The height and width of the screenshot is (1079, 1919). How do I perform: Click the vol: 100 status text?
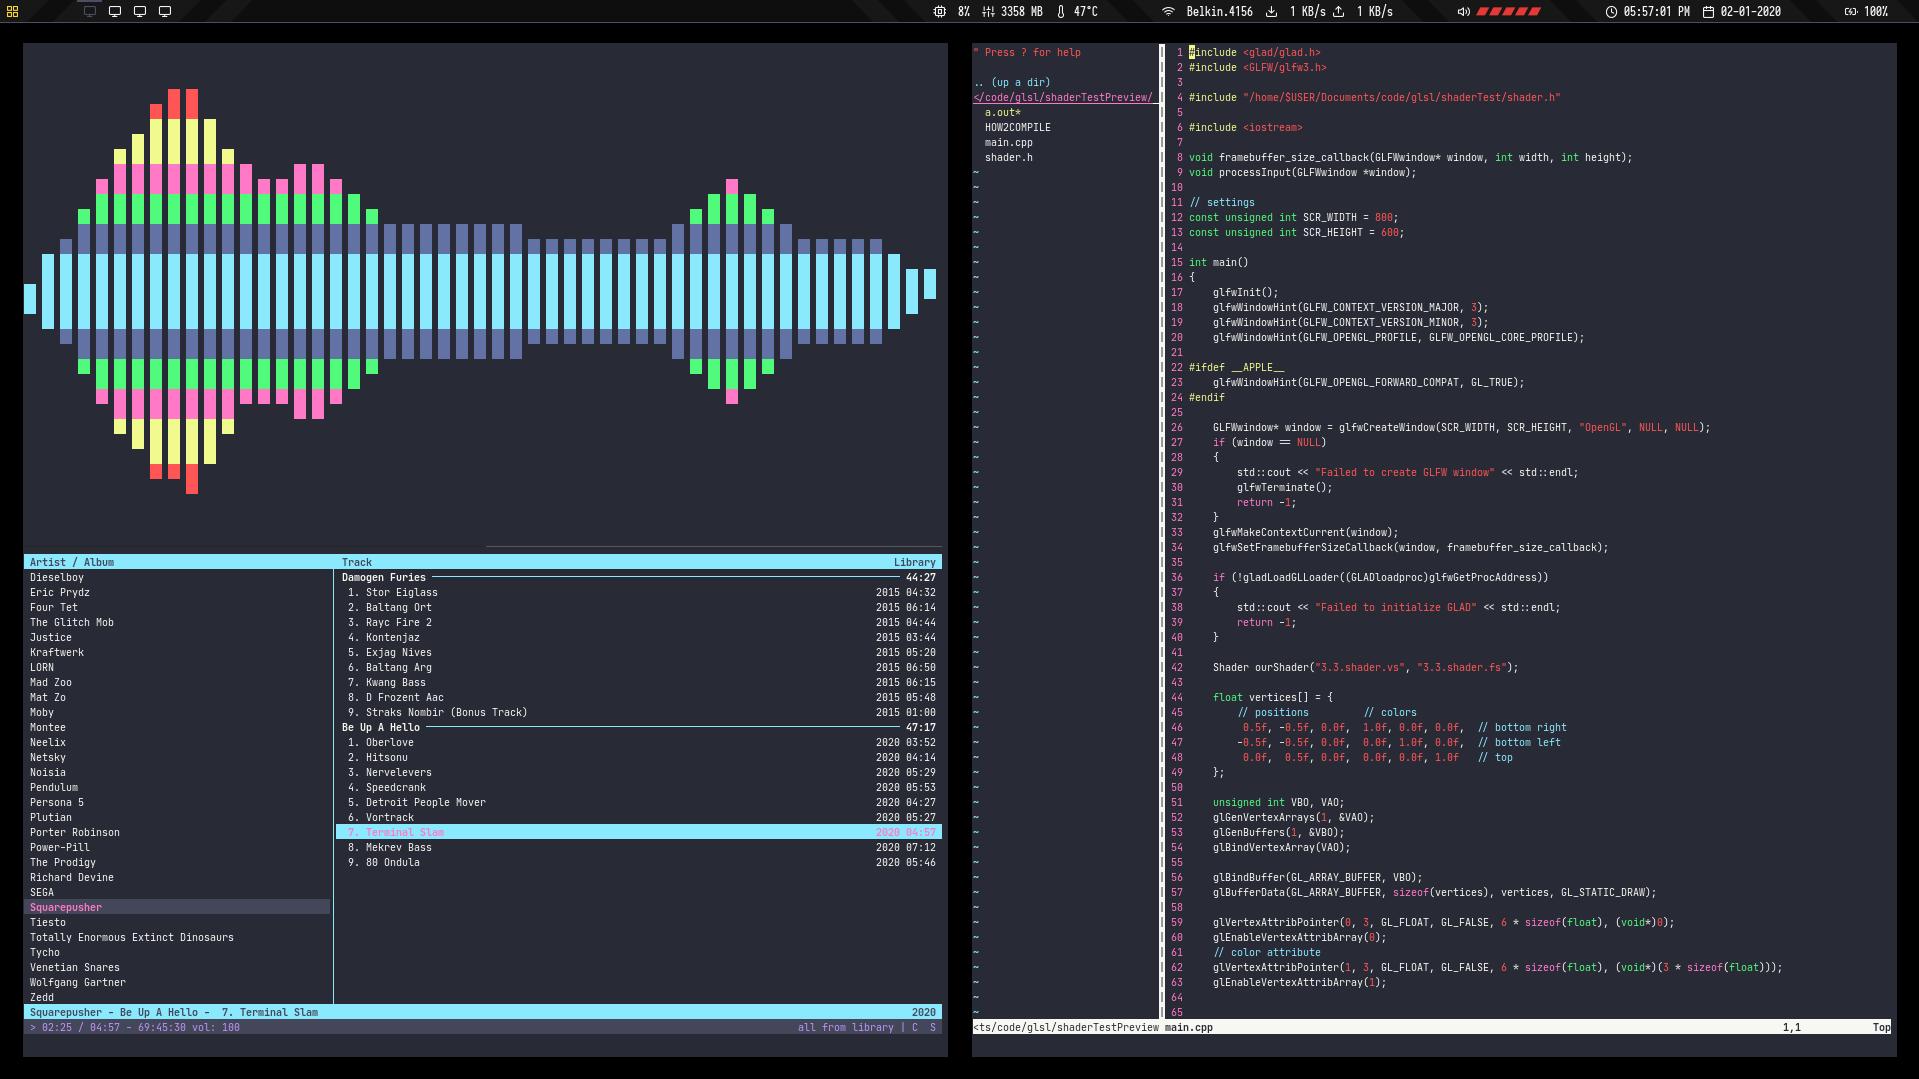coord(213,1027)
